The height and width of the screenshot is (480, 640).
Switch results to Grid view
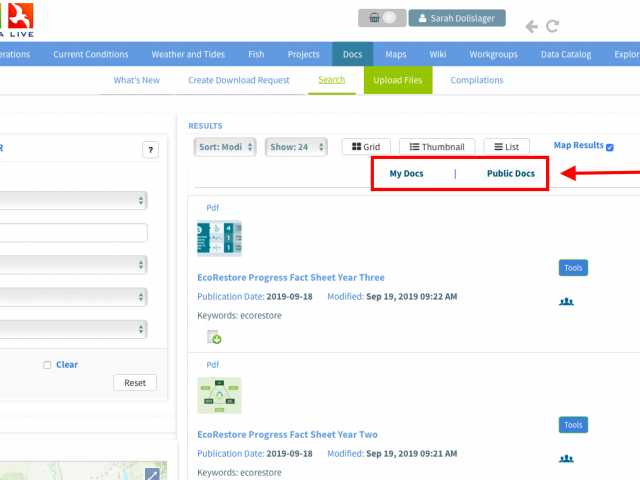click(366, 147)
